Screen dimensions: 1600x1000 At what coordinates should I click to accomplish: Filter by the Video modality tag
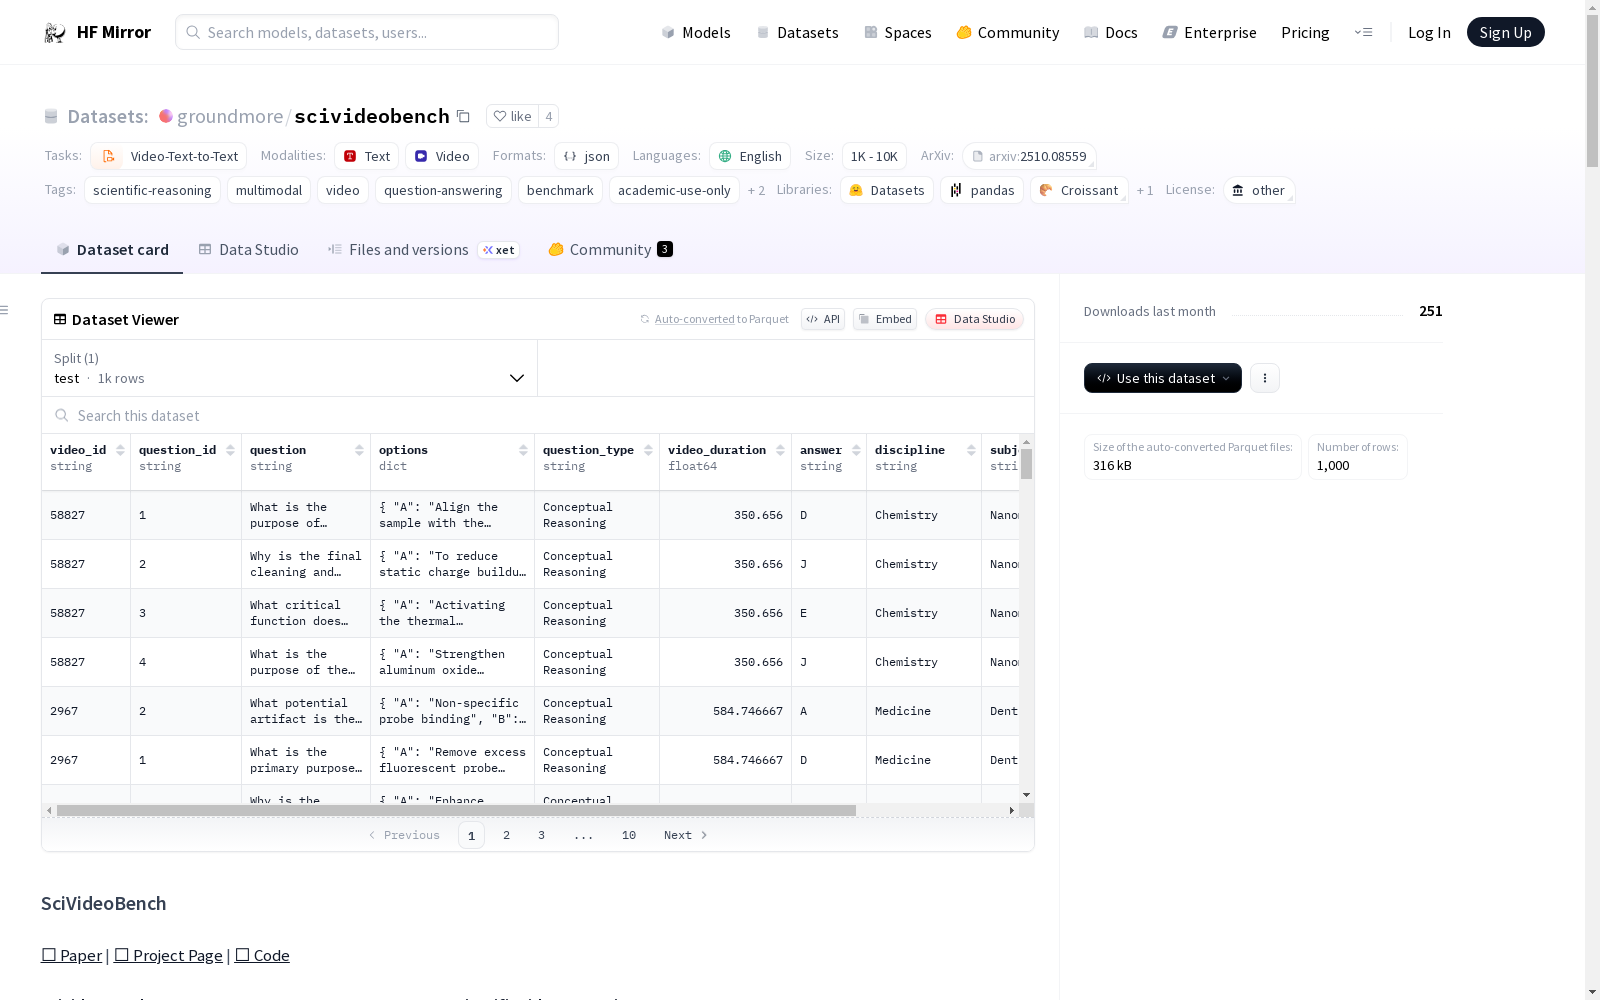442,156
